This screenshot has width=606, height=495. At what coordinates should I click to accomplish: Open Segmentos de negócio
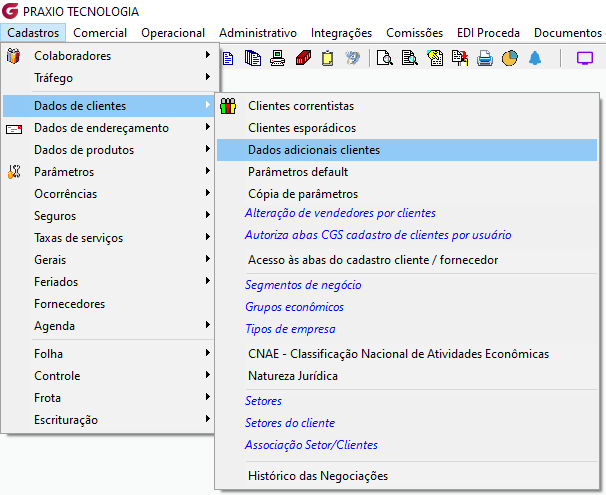pos(303,285)
